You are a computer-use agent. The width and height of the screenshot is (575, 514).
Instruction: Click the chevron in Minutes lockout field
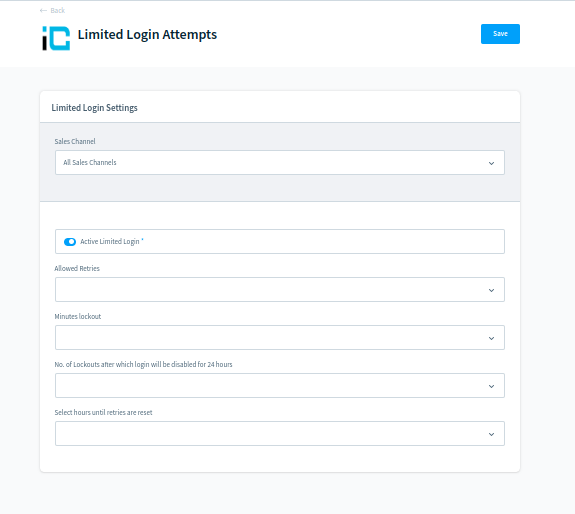(491, 338)
